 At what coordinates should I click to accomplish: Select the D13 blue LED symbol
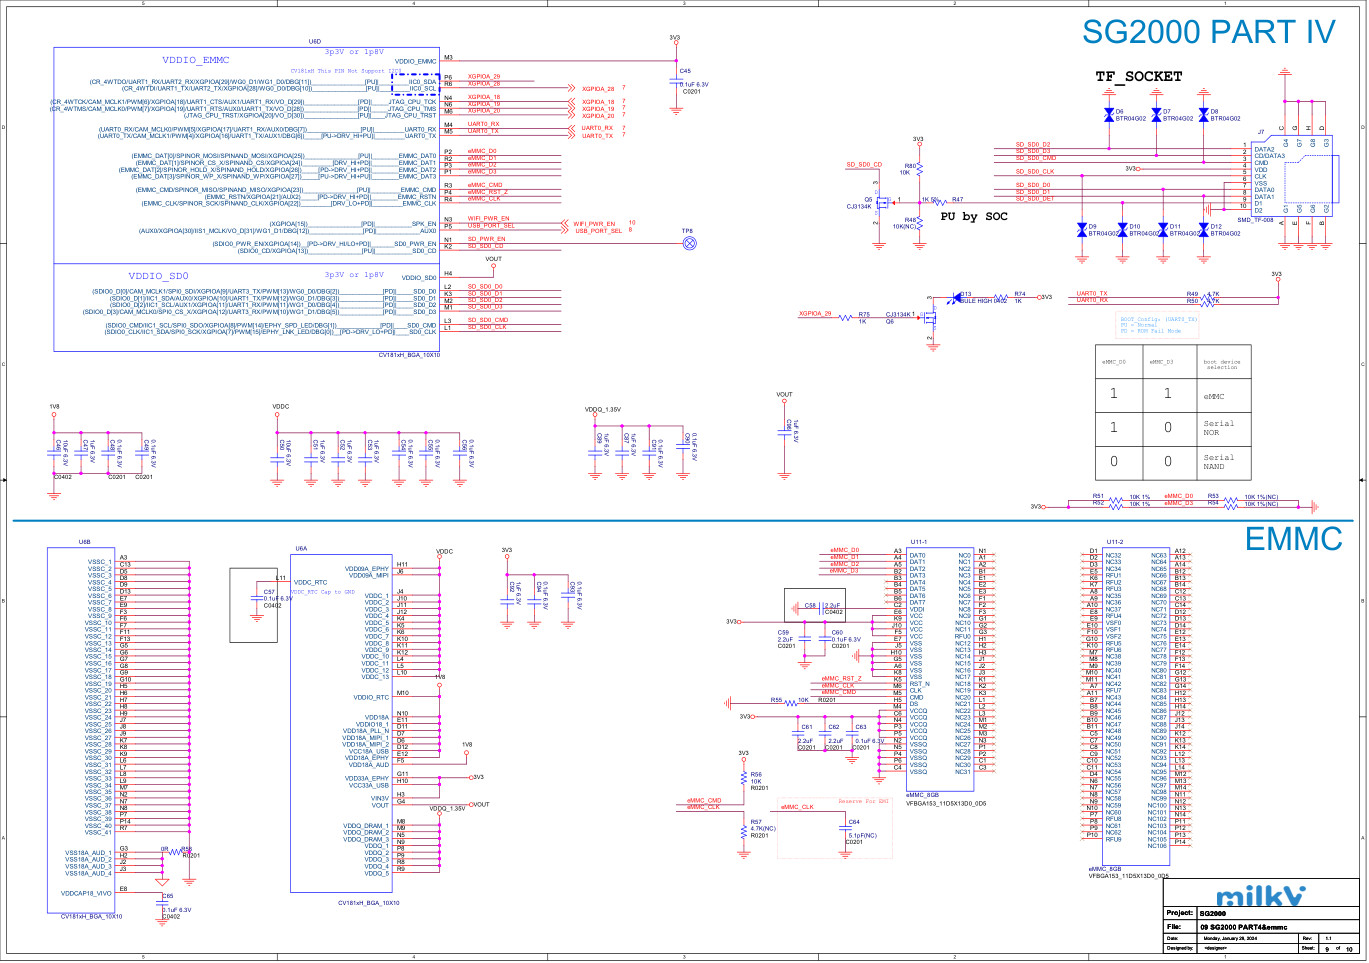(955, 297)
